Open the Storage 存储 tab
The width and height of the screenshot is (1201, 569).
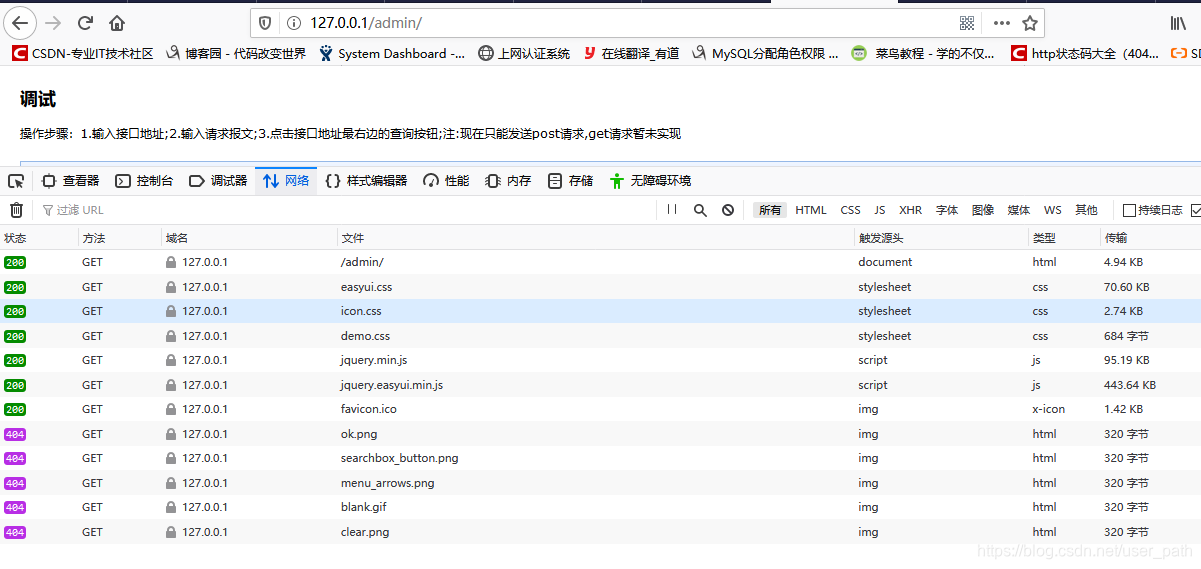tap(570, 181)
